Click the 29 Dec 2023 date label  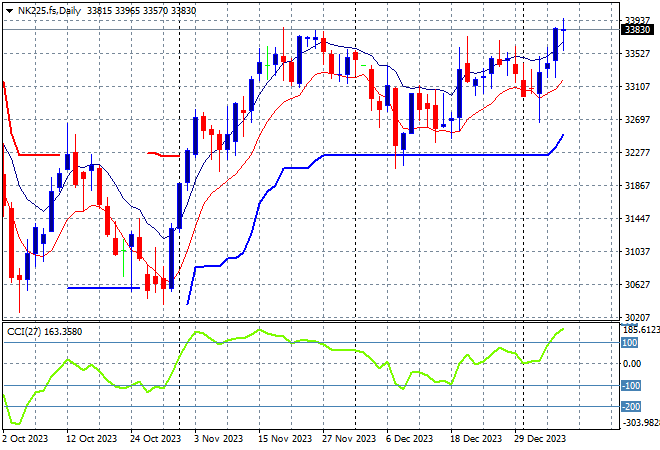click(543, 438)
